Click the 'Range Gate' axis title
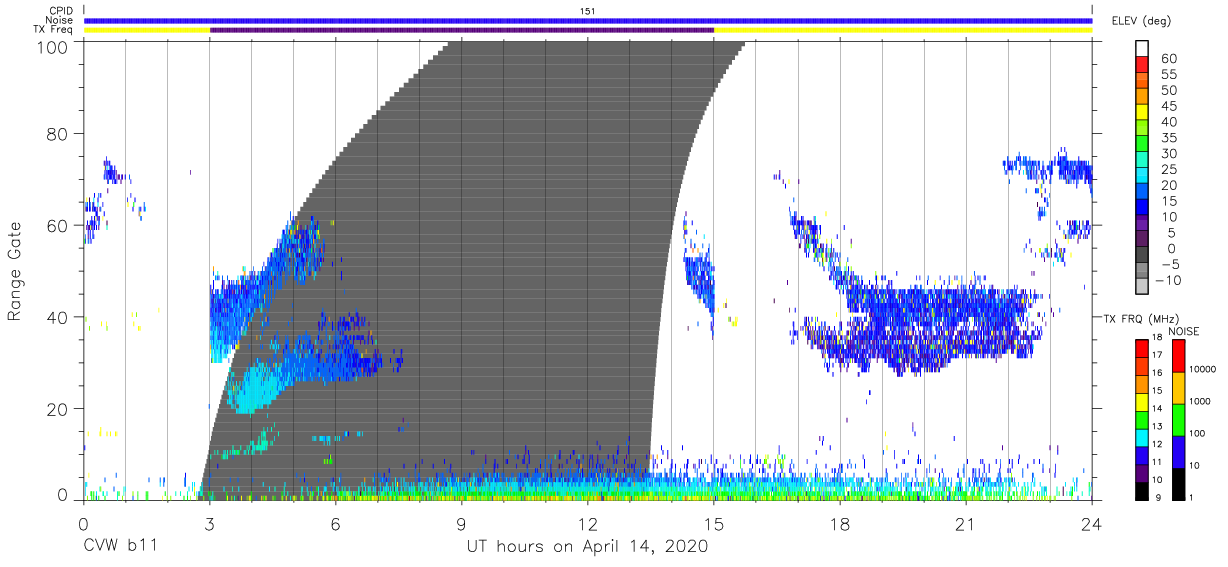1228x567 pixels. (x=15, y=271)
